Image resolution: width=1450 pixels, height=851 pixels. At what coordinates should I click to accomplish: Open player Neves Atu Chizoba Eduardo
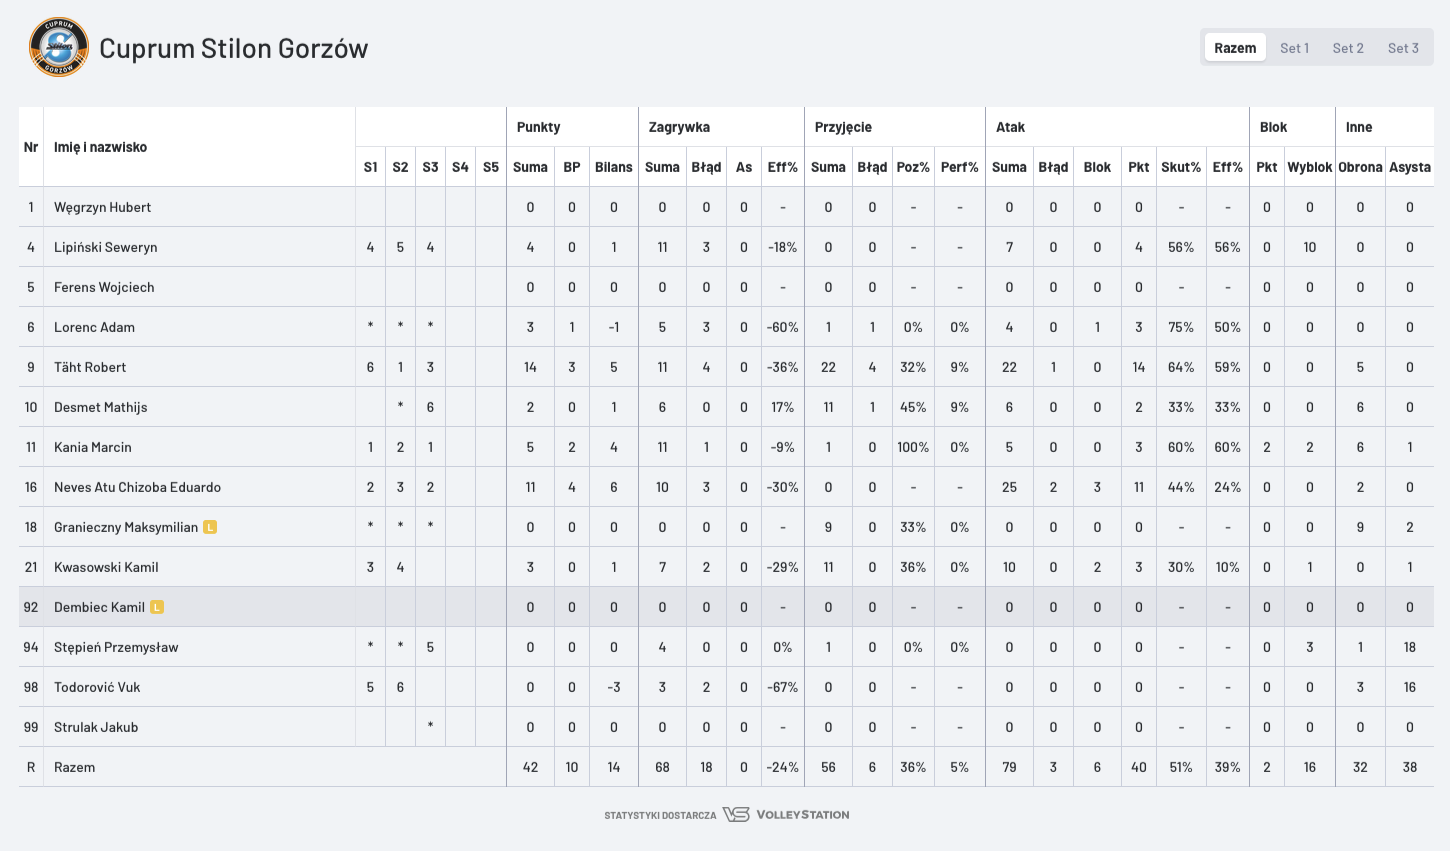(x=137, y=487)
